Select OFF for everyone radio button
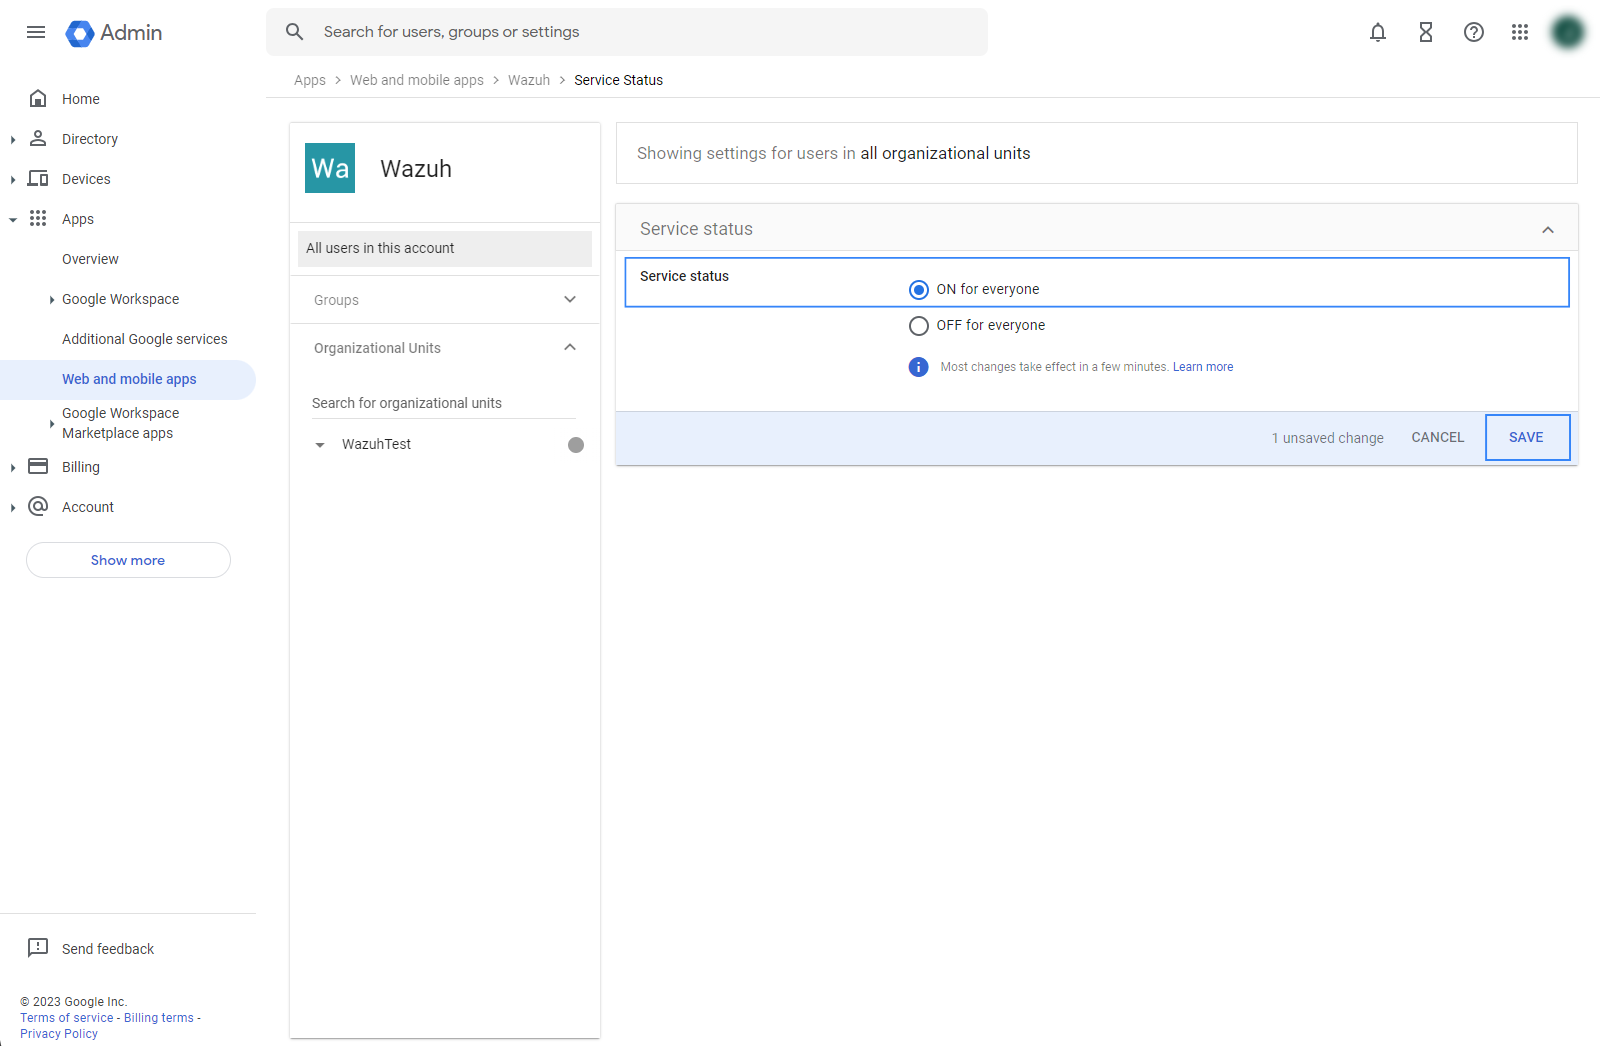 coord(918,326)
